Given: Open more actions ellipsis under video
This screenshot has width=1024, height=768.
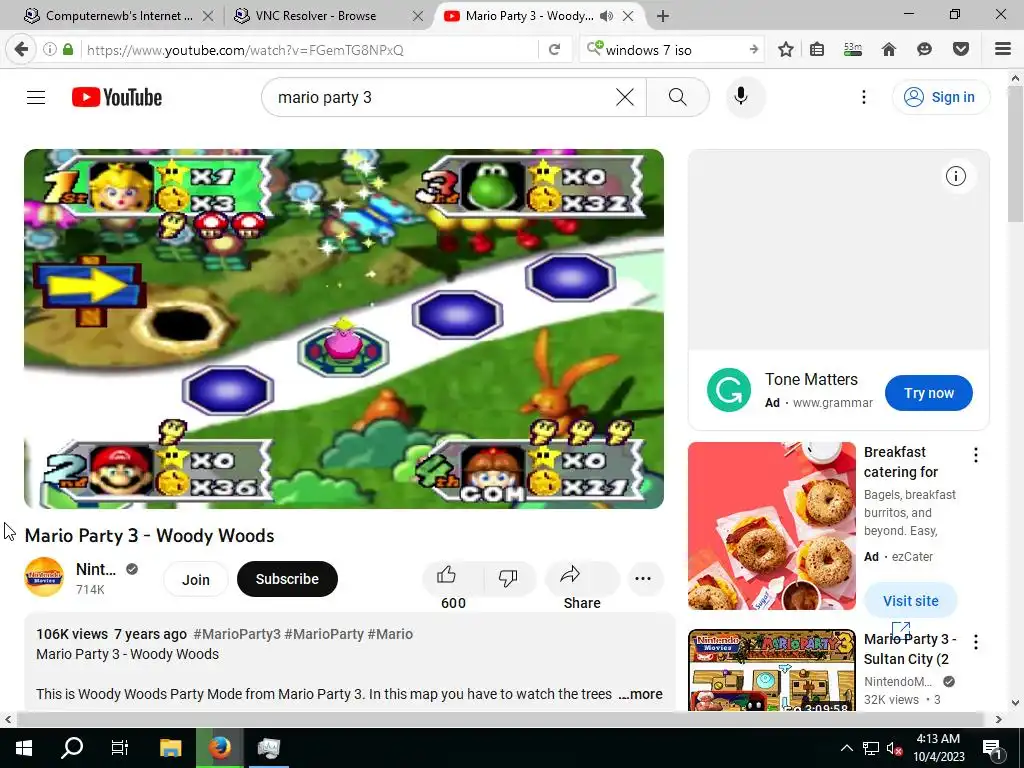Looking at the screenshot, I should tap(643, 579).
